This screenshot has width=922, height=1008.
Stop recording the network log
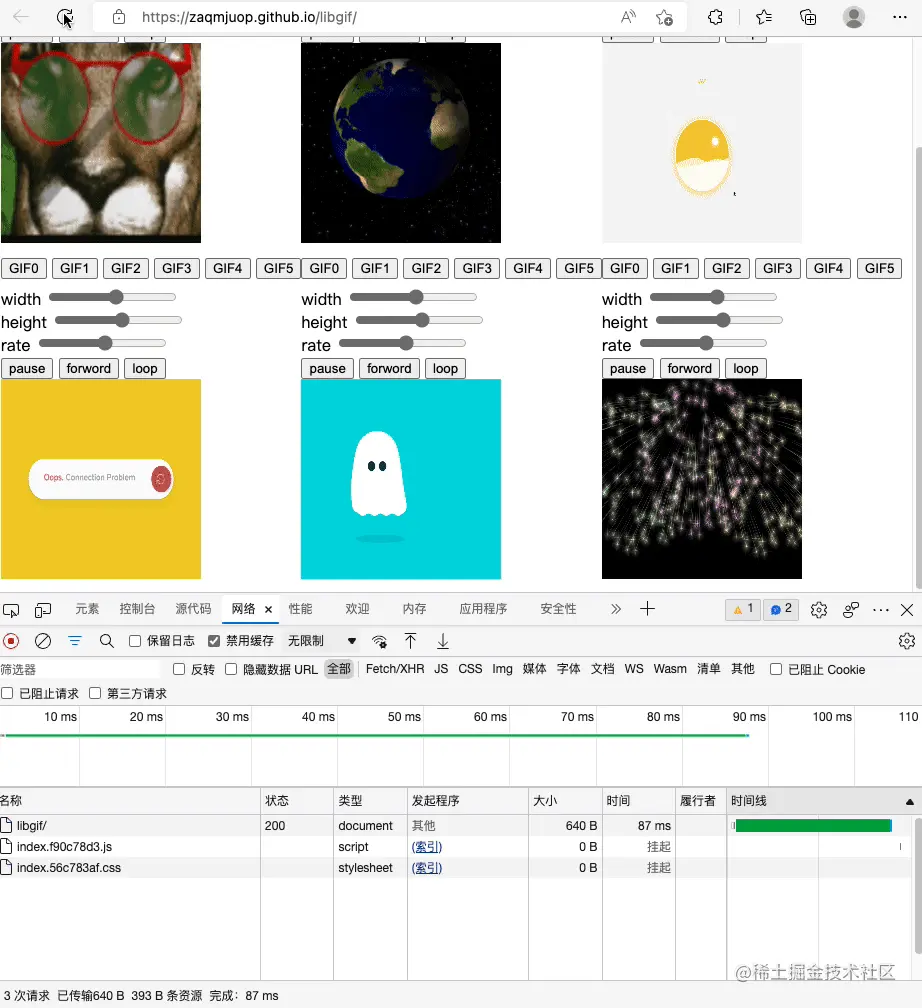10,641
